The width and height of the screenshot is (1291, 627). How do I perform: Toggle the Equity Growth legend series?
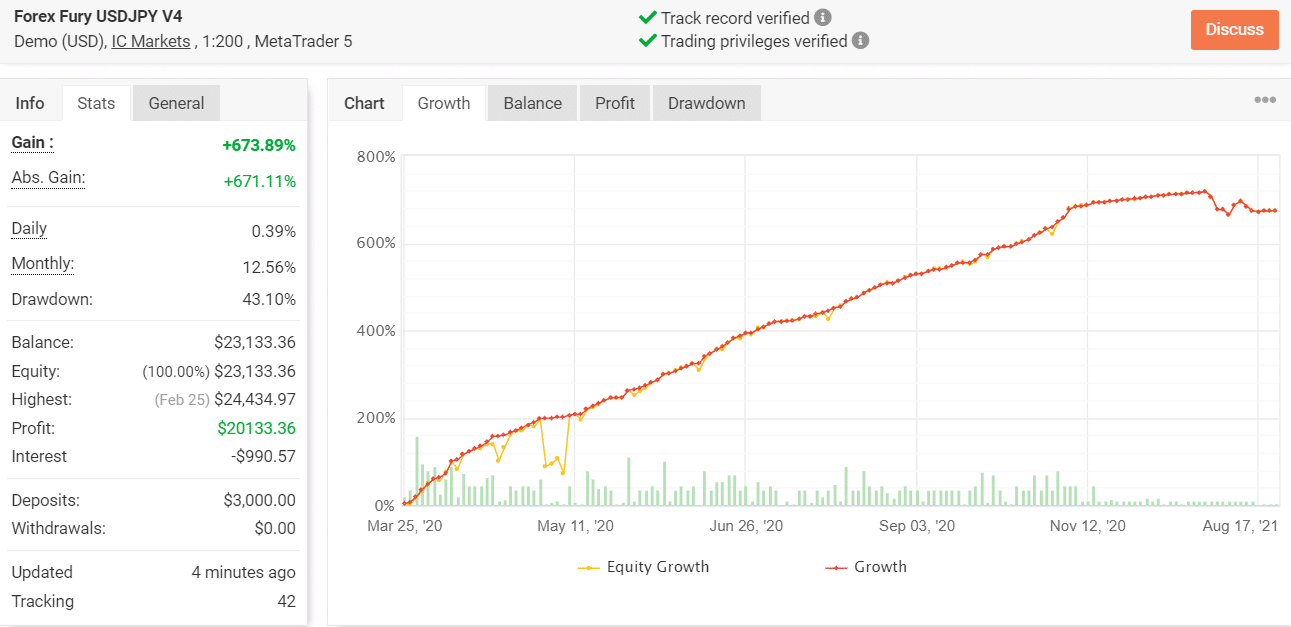click(x=644, y=567)
